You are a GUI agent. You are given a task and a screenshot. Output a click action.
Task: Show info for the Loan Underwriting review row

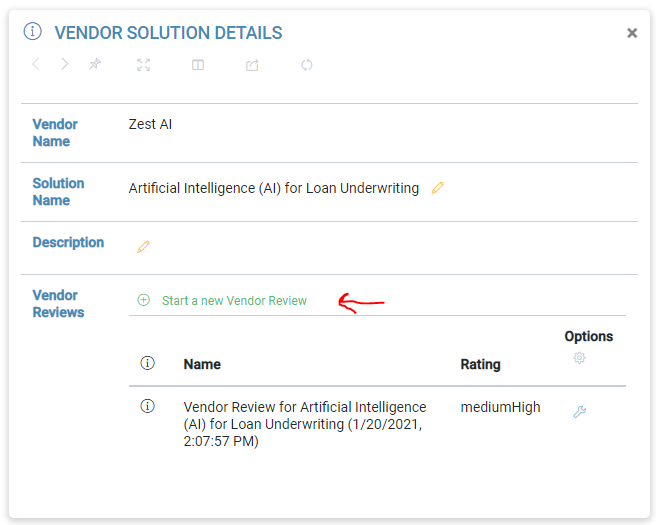click(148, 406)
